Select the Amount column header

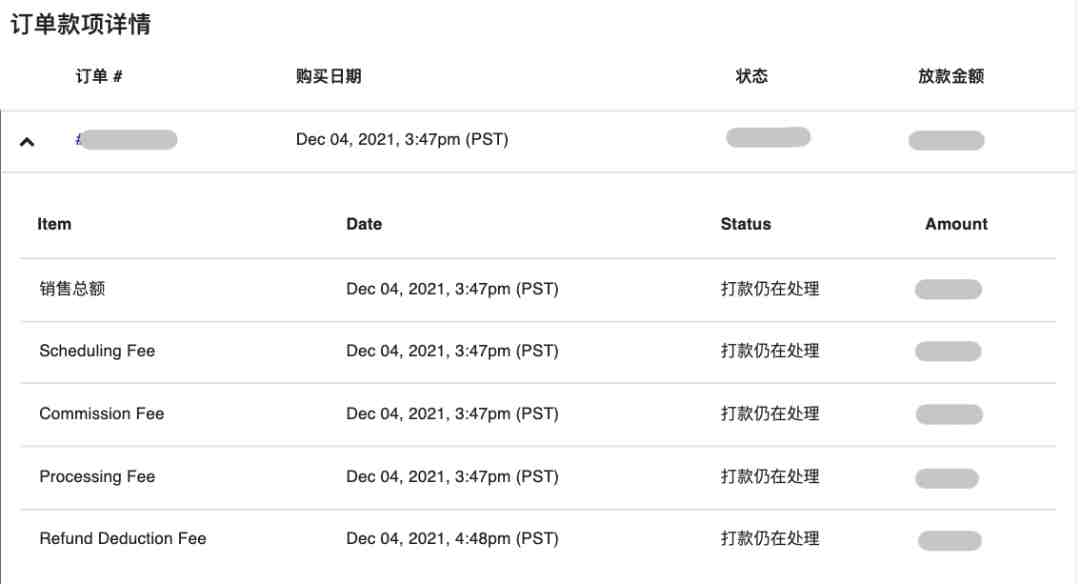tap(956, 225)
